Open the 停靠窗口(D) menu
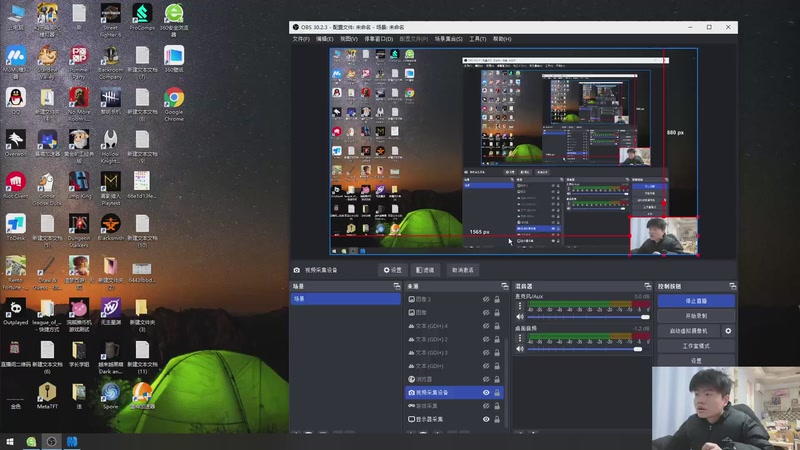Viewport: 800px width, 450px height. coord(379,39)
